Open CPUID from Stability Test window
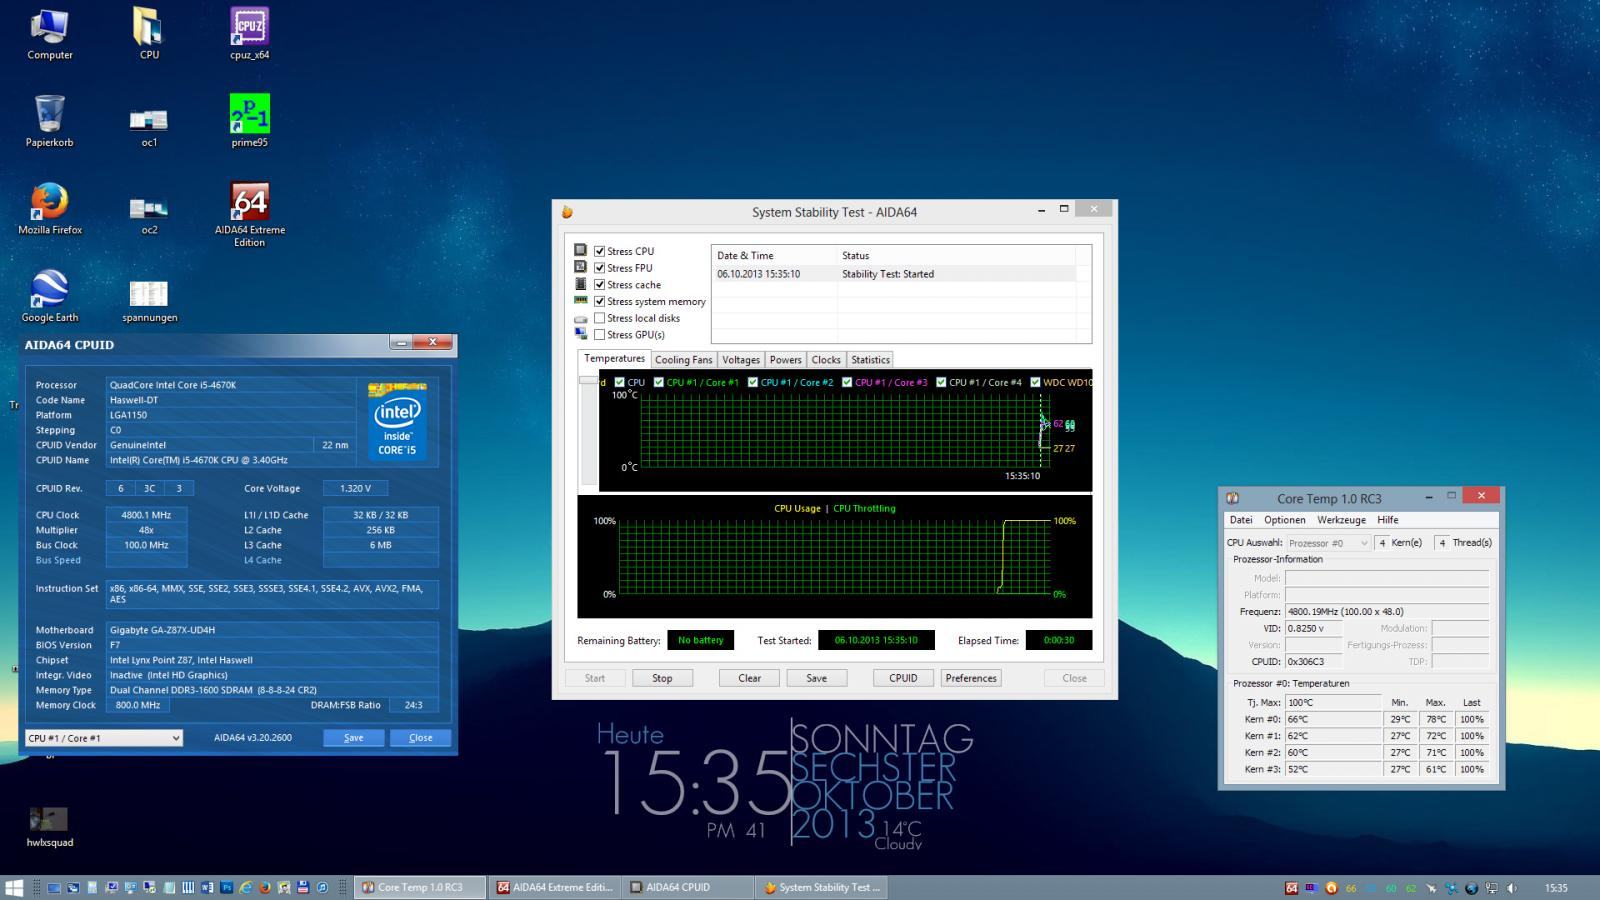Screen dimensions: 1600x900 coord(903,678)
